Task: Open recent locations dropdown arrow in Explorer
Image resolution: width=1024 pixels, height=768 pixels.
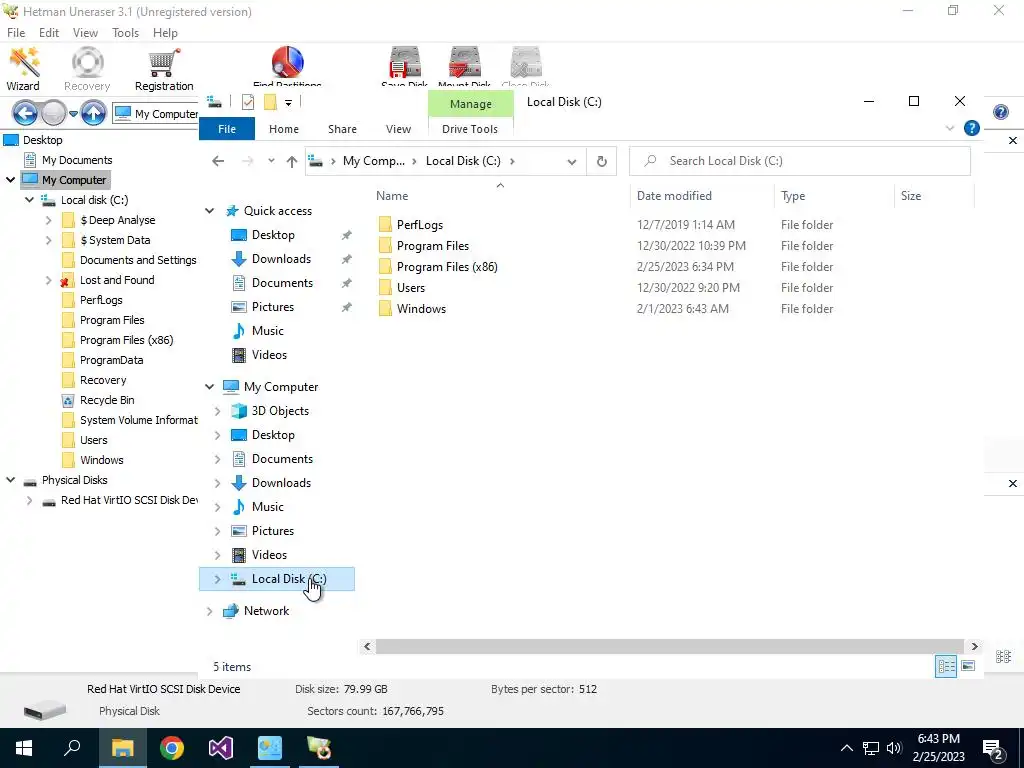Action: tap(271, 161)
